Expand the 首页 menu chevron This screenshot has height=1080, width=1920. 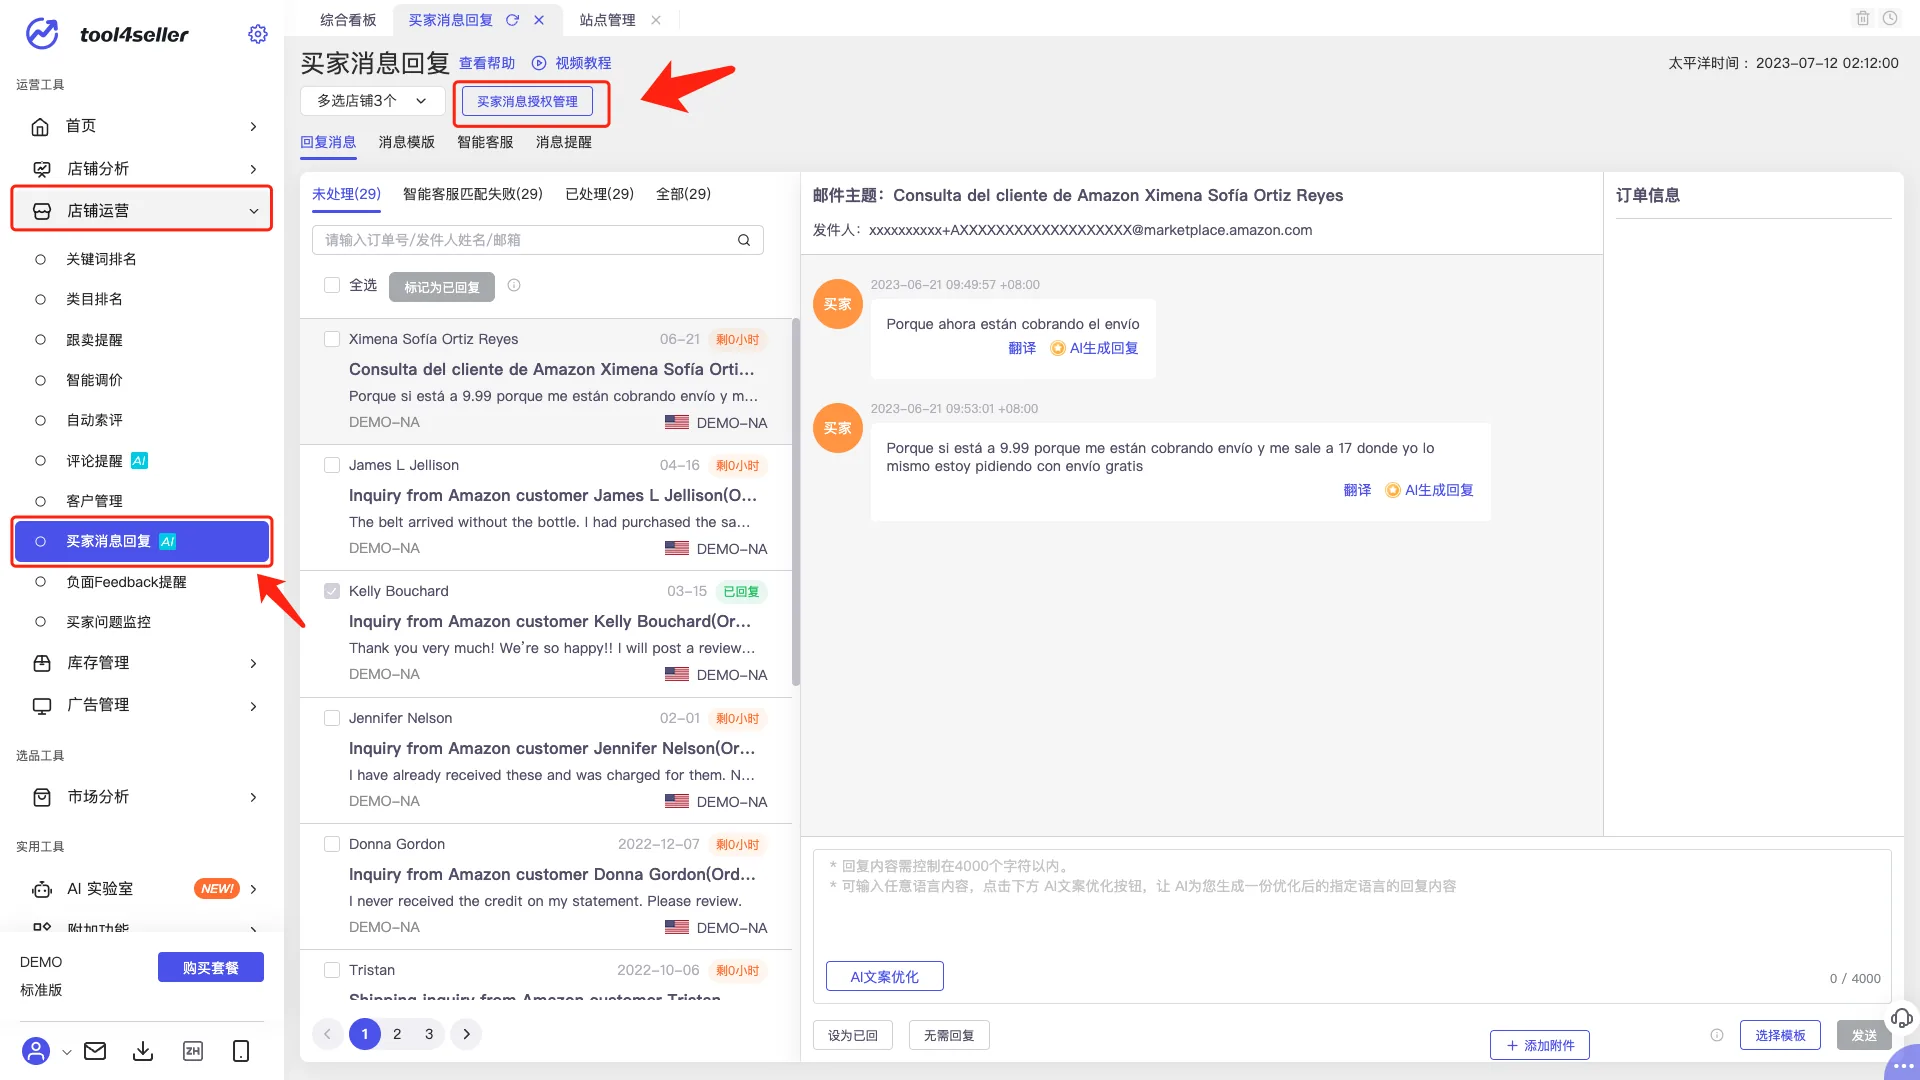click(x=253, y=127)
